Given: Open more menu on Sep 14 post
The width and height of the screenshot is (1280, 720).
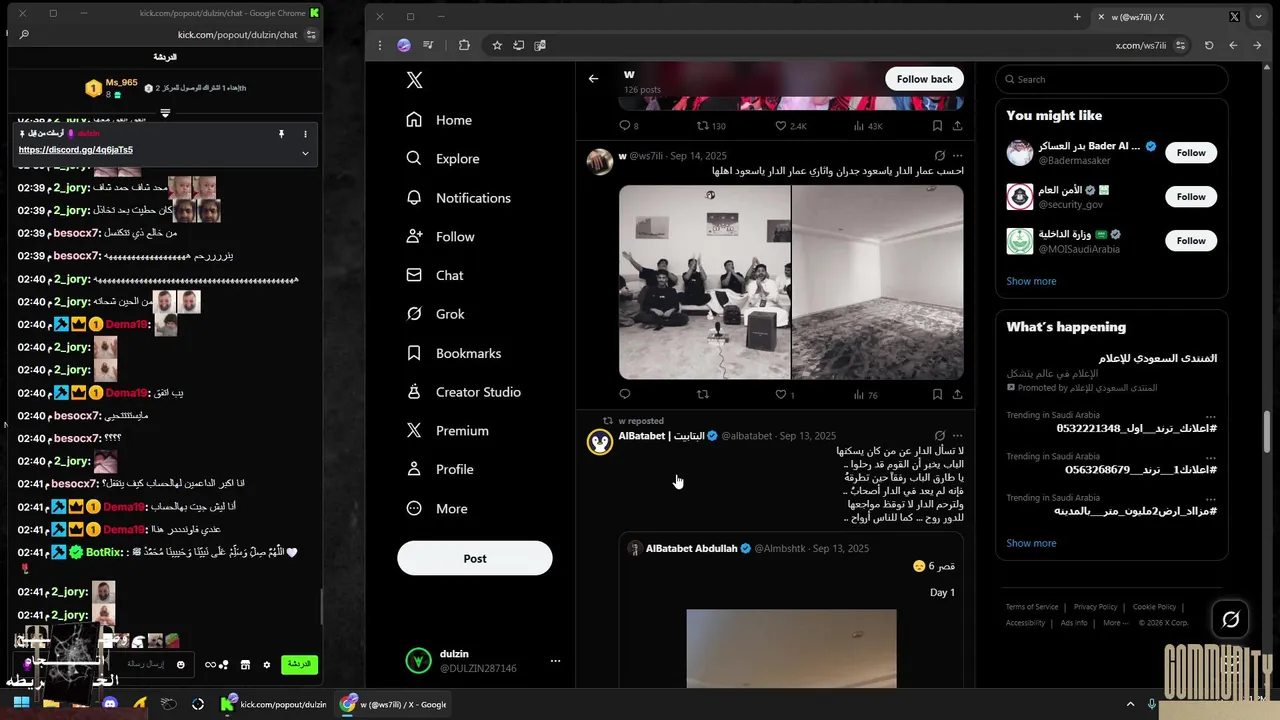Looking at the screenshot, I should 957,156.
